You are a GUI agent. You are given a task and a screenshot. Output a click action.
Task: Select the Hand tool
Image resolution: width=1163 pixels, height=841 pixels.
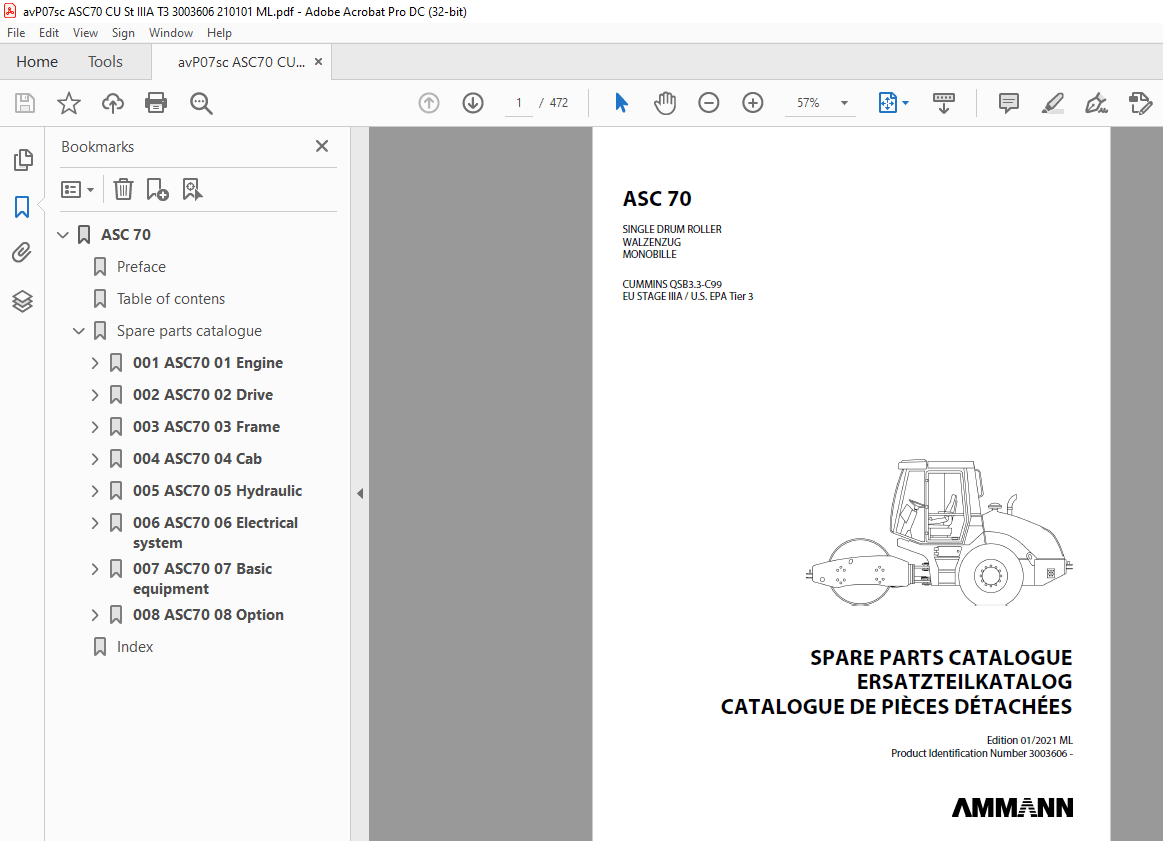pyautogui.click(x=664, y=103)
